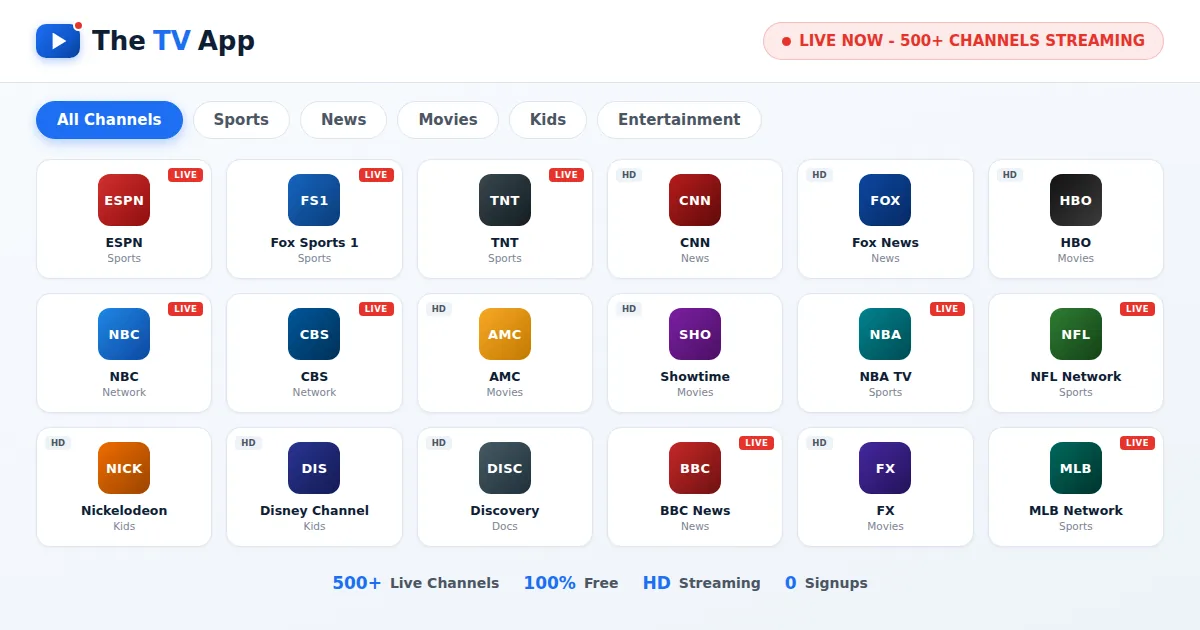Click the Fox News channel name
1200x630 pixels.
point(885,243)
